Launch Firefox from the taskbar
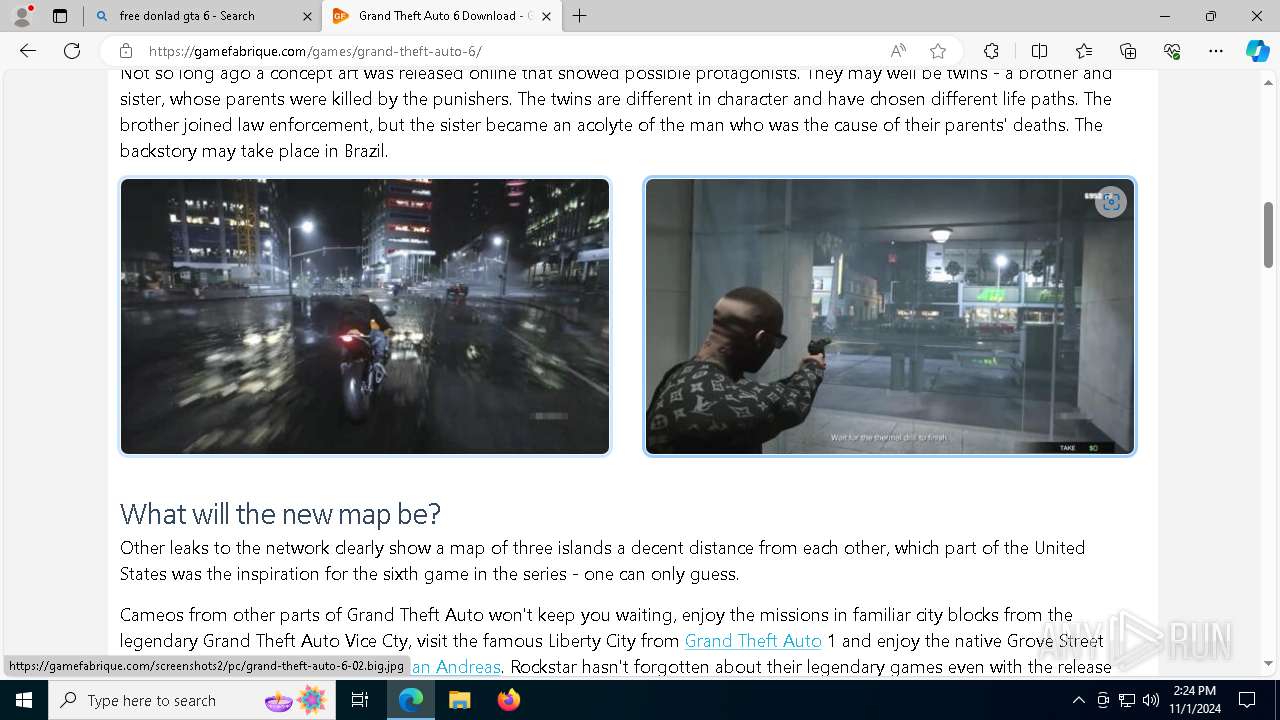The height and width of the screenshot is (720, 1280). (x=508, y=700)
